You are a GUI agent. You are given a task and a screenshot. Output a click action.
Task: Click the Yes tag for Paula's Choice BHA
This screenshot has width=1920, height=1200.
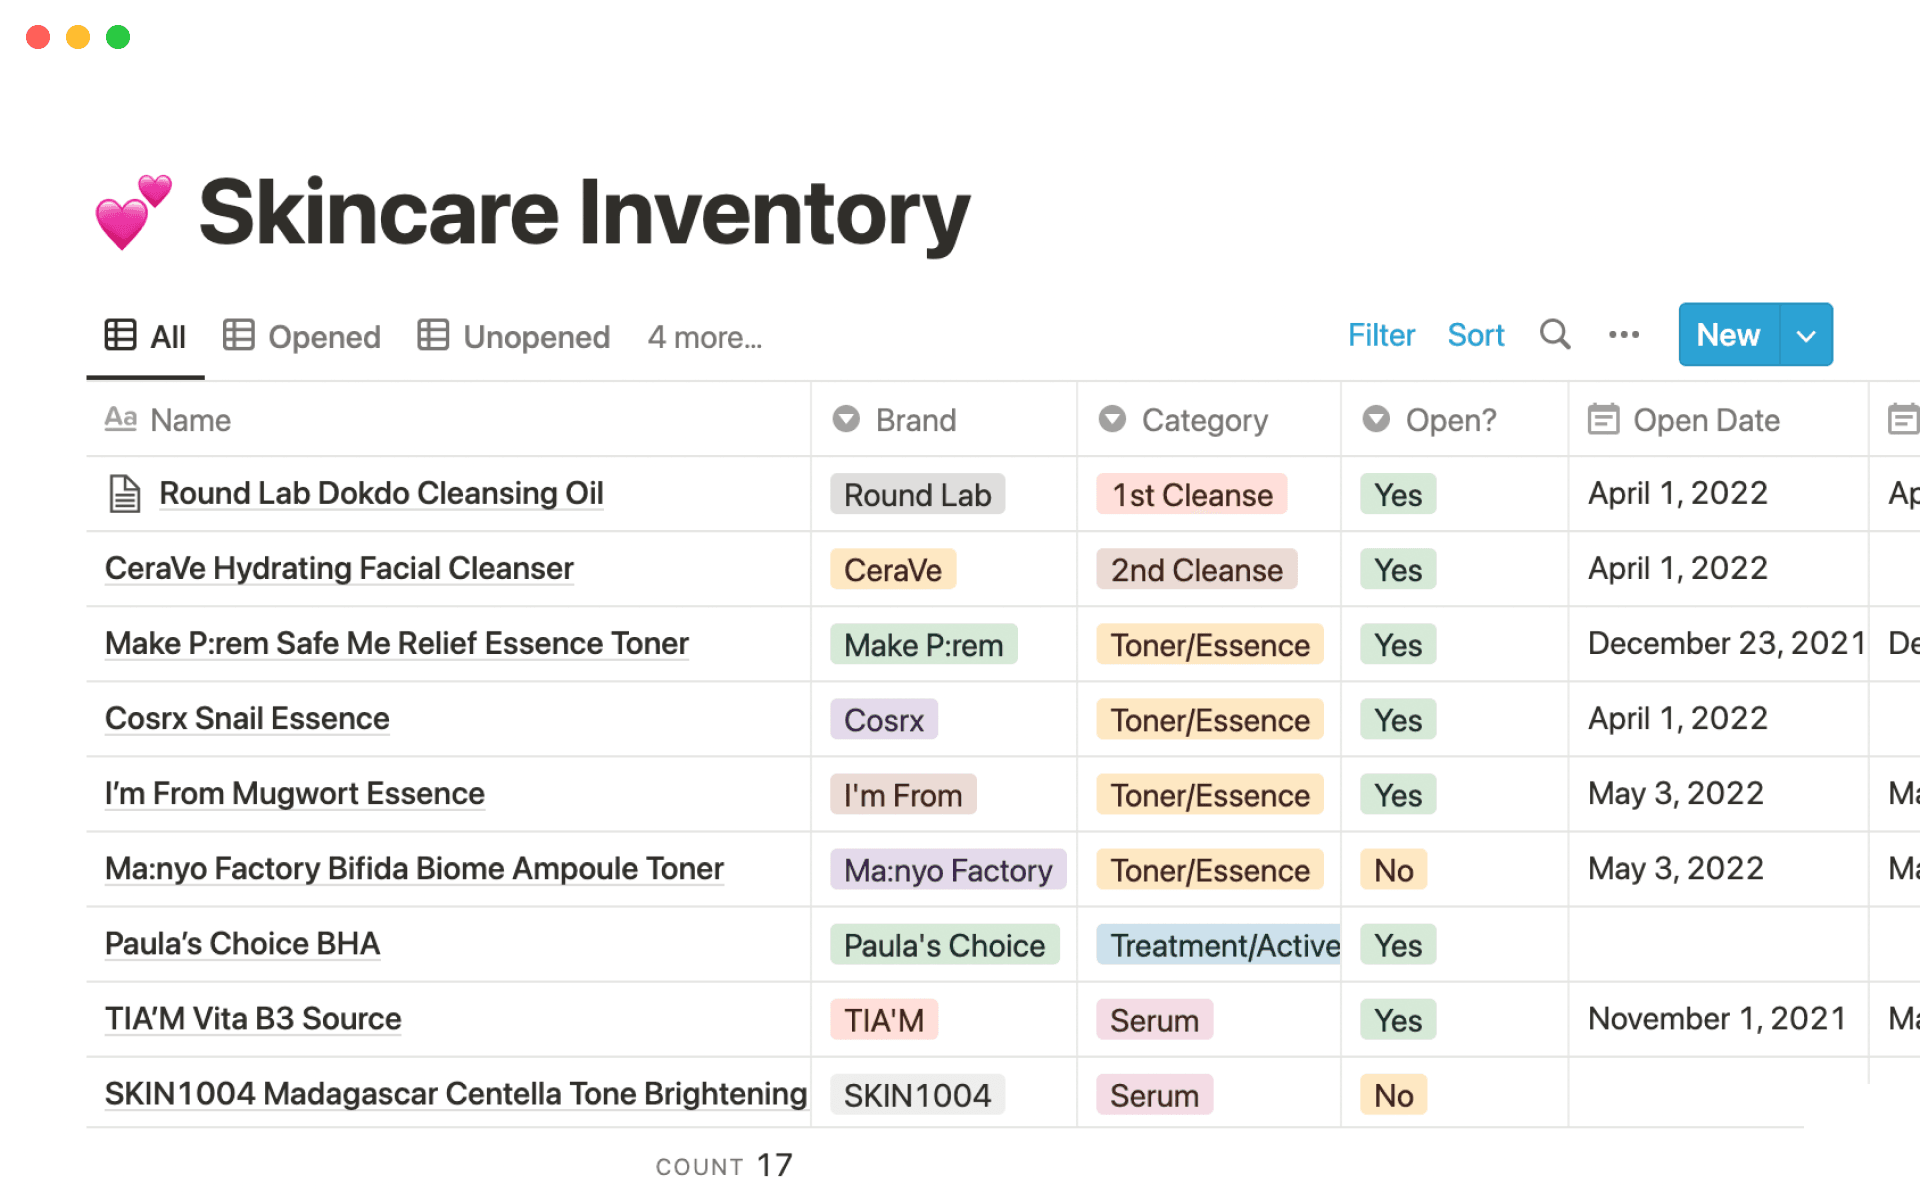[x=1397, y=945]
